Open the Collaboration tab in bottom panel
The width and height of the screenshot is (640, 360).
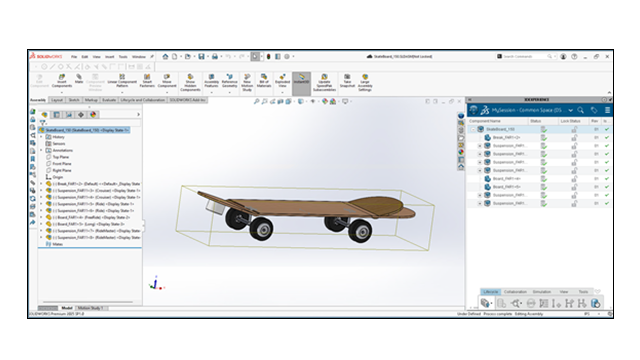point(515,292)
